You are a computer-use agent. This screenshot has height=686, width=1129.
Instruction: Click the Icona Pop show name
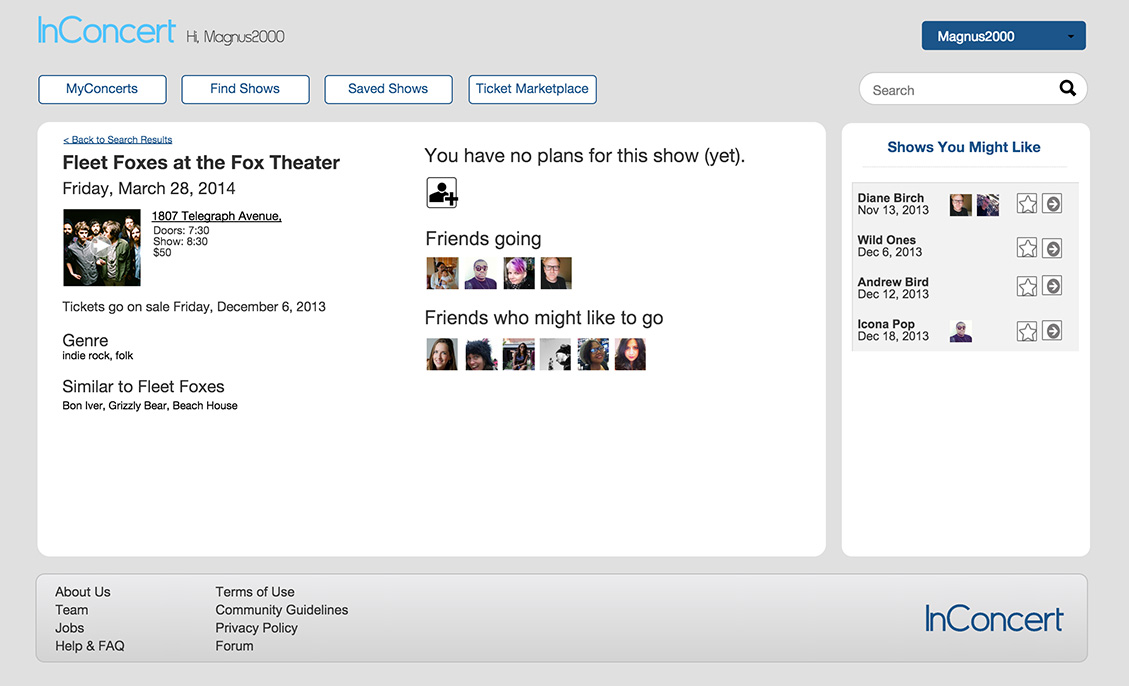pyautogui.click(x=886, y=324)
